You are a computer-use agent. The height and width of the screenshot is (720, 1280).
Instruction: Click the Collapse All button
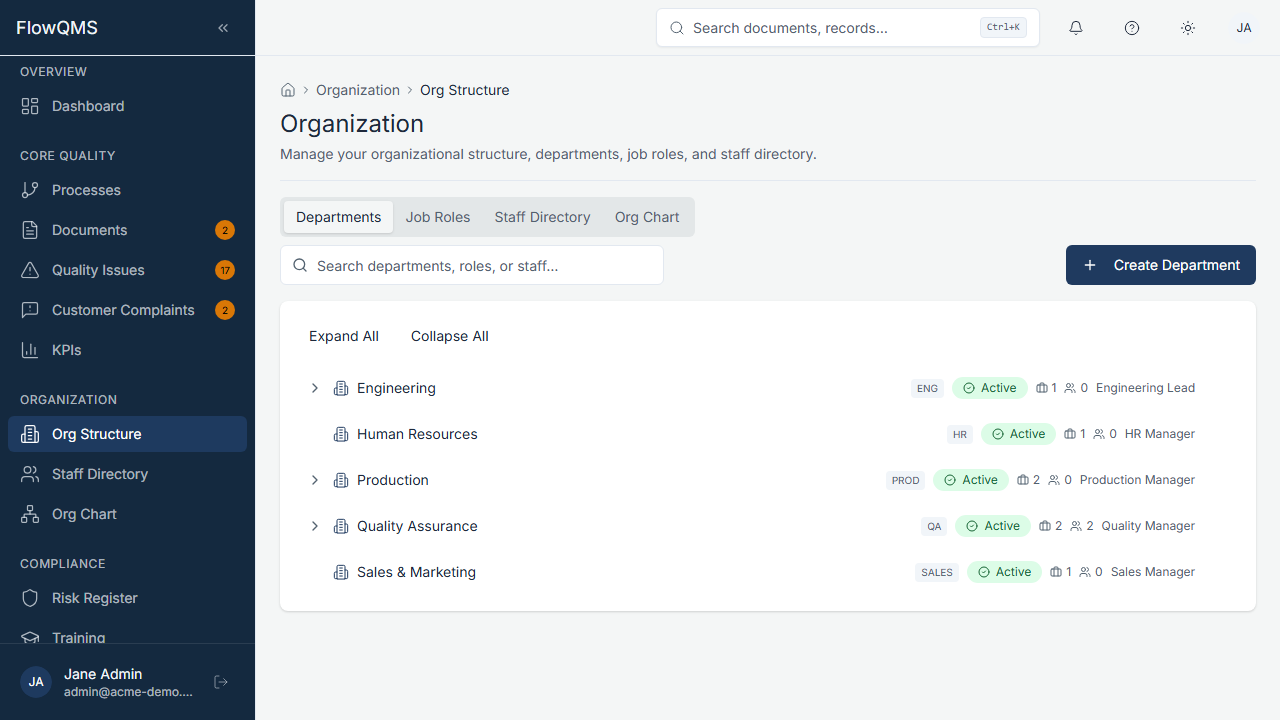click(450, 336)
